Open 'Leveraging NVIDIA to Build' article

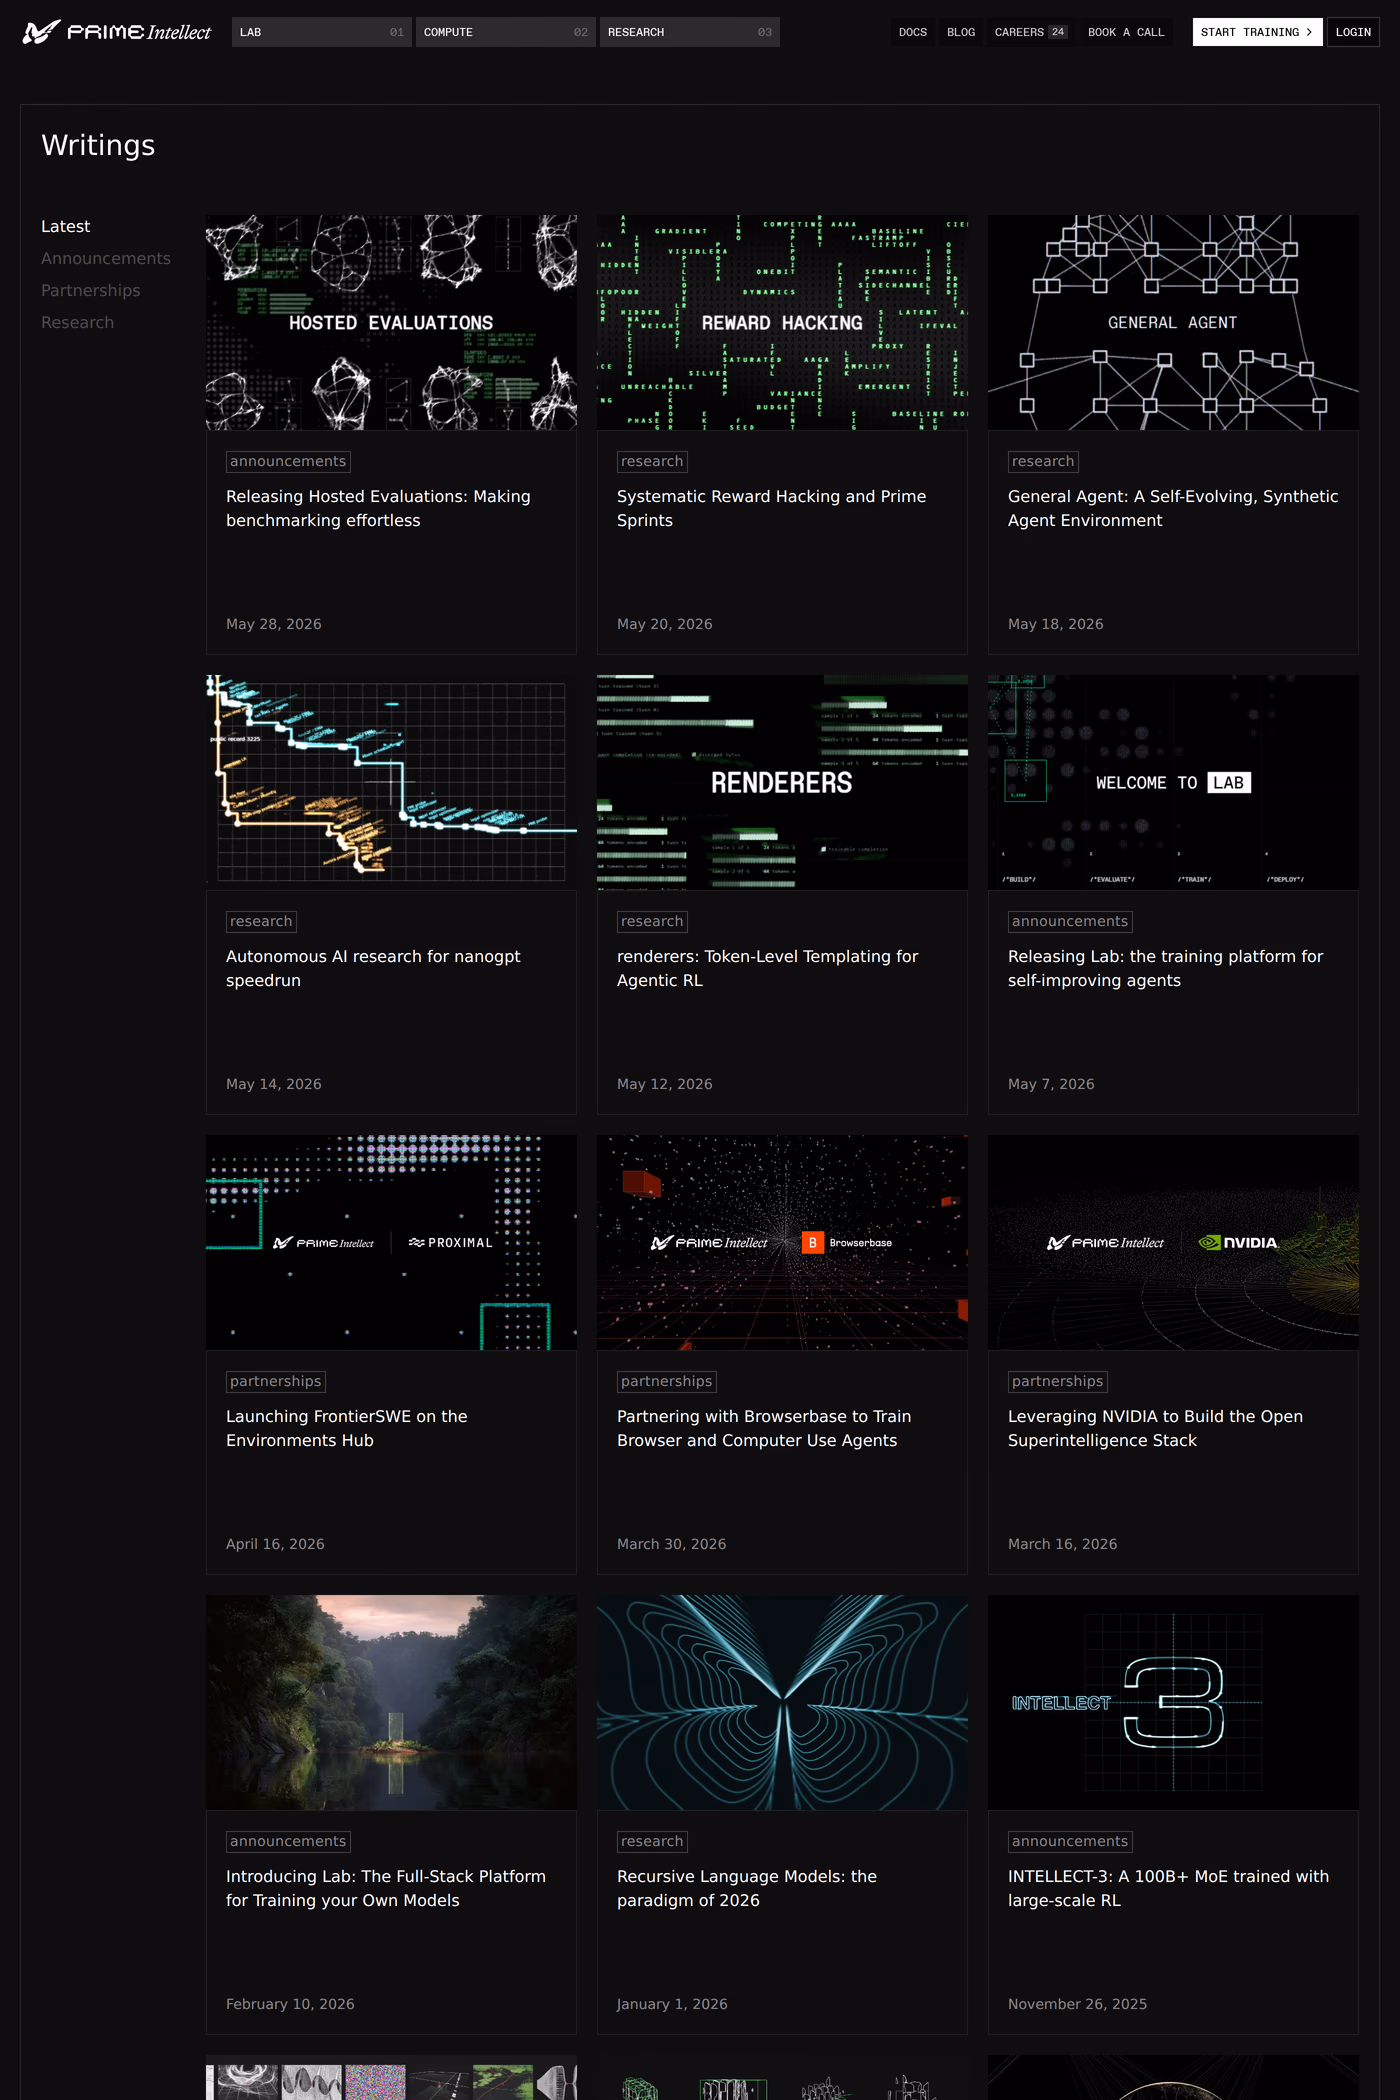click(x=1155, y=1428)
